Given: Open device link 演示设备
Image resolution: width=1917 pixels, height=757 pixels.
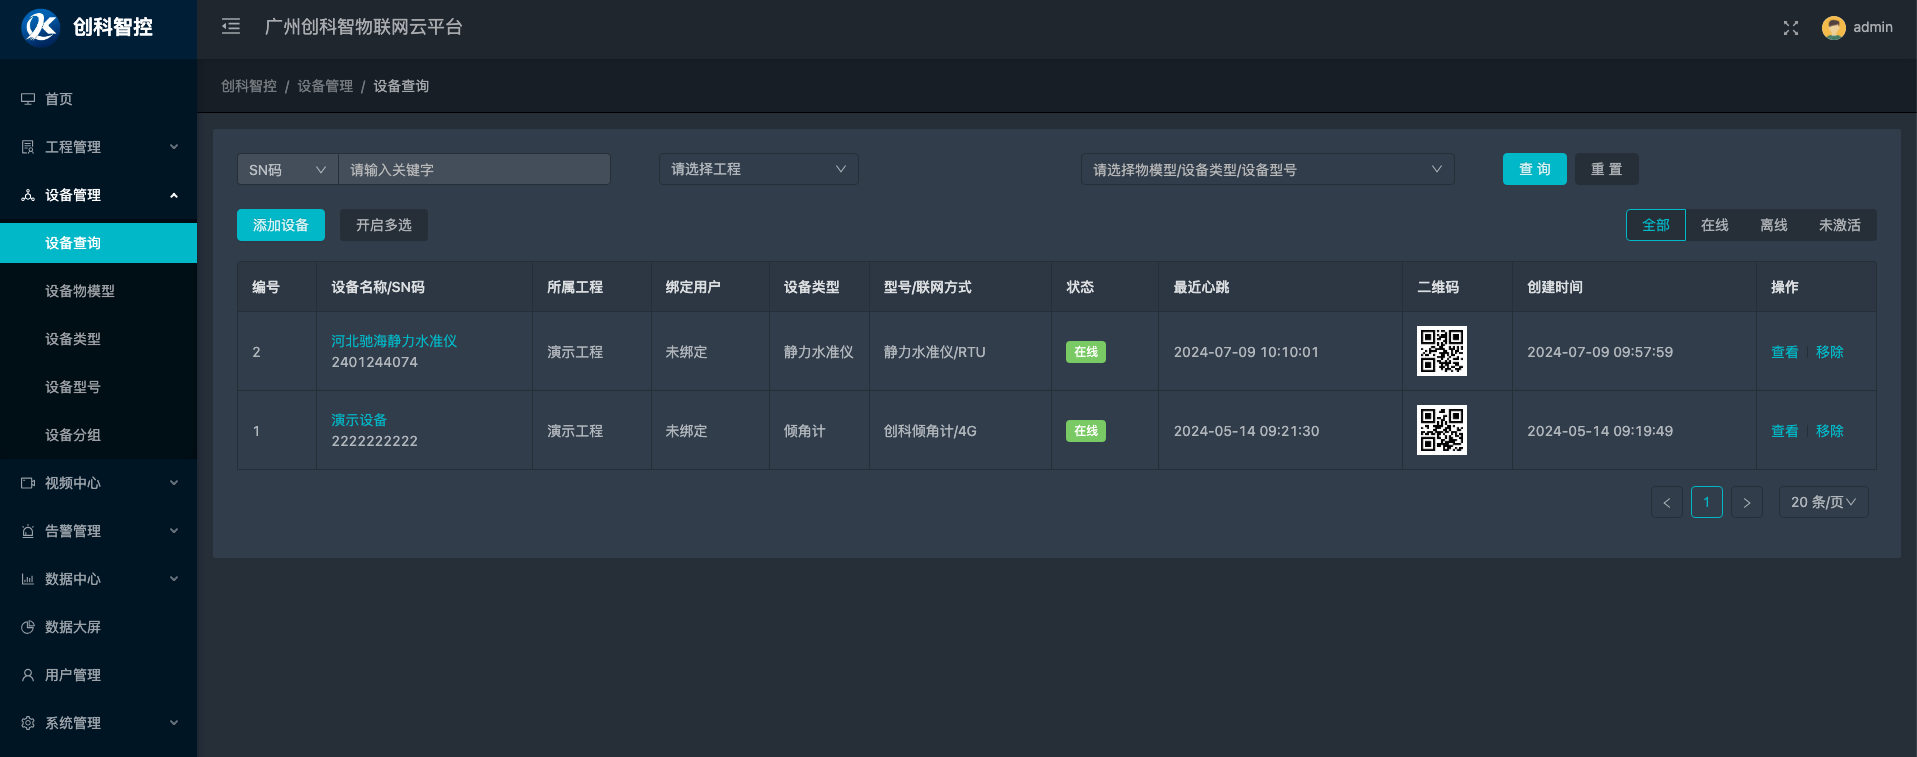Looking at the screenshot, I should point(359,420).
